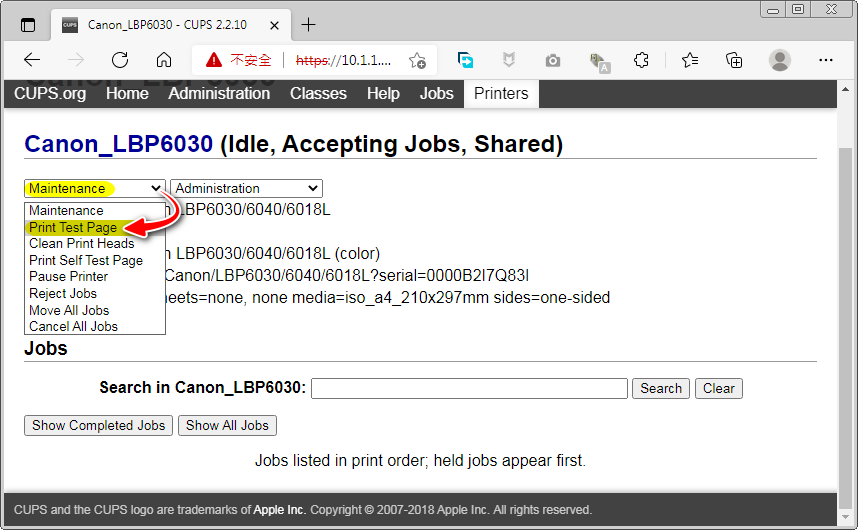This screenshot has width=858, height=530.
Task: Open browser settings ellipsis menu
Action: pos(826,60)
